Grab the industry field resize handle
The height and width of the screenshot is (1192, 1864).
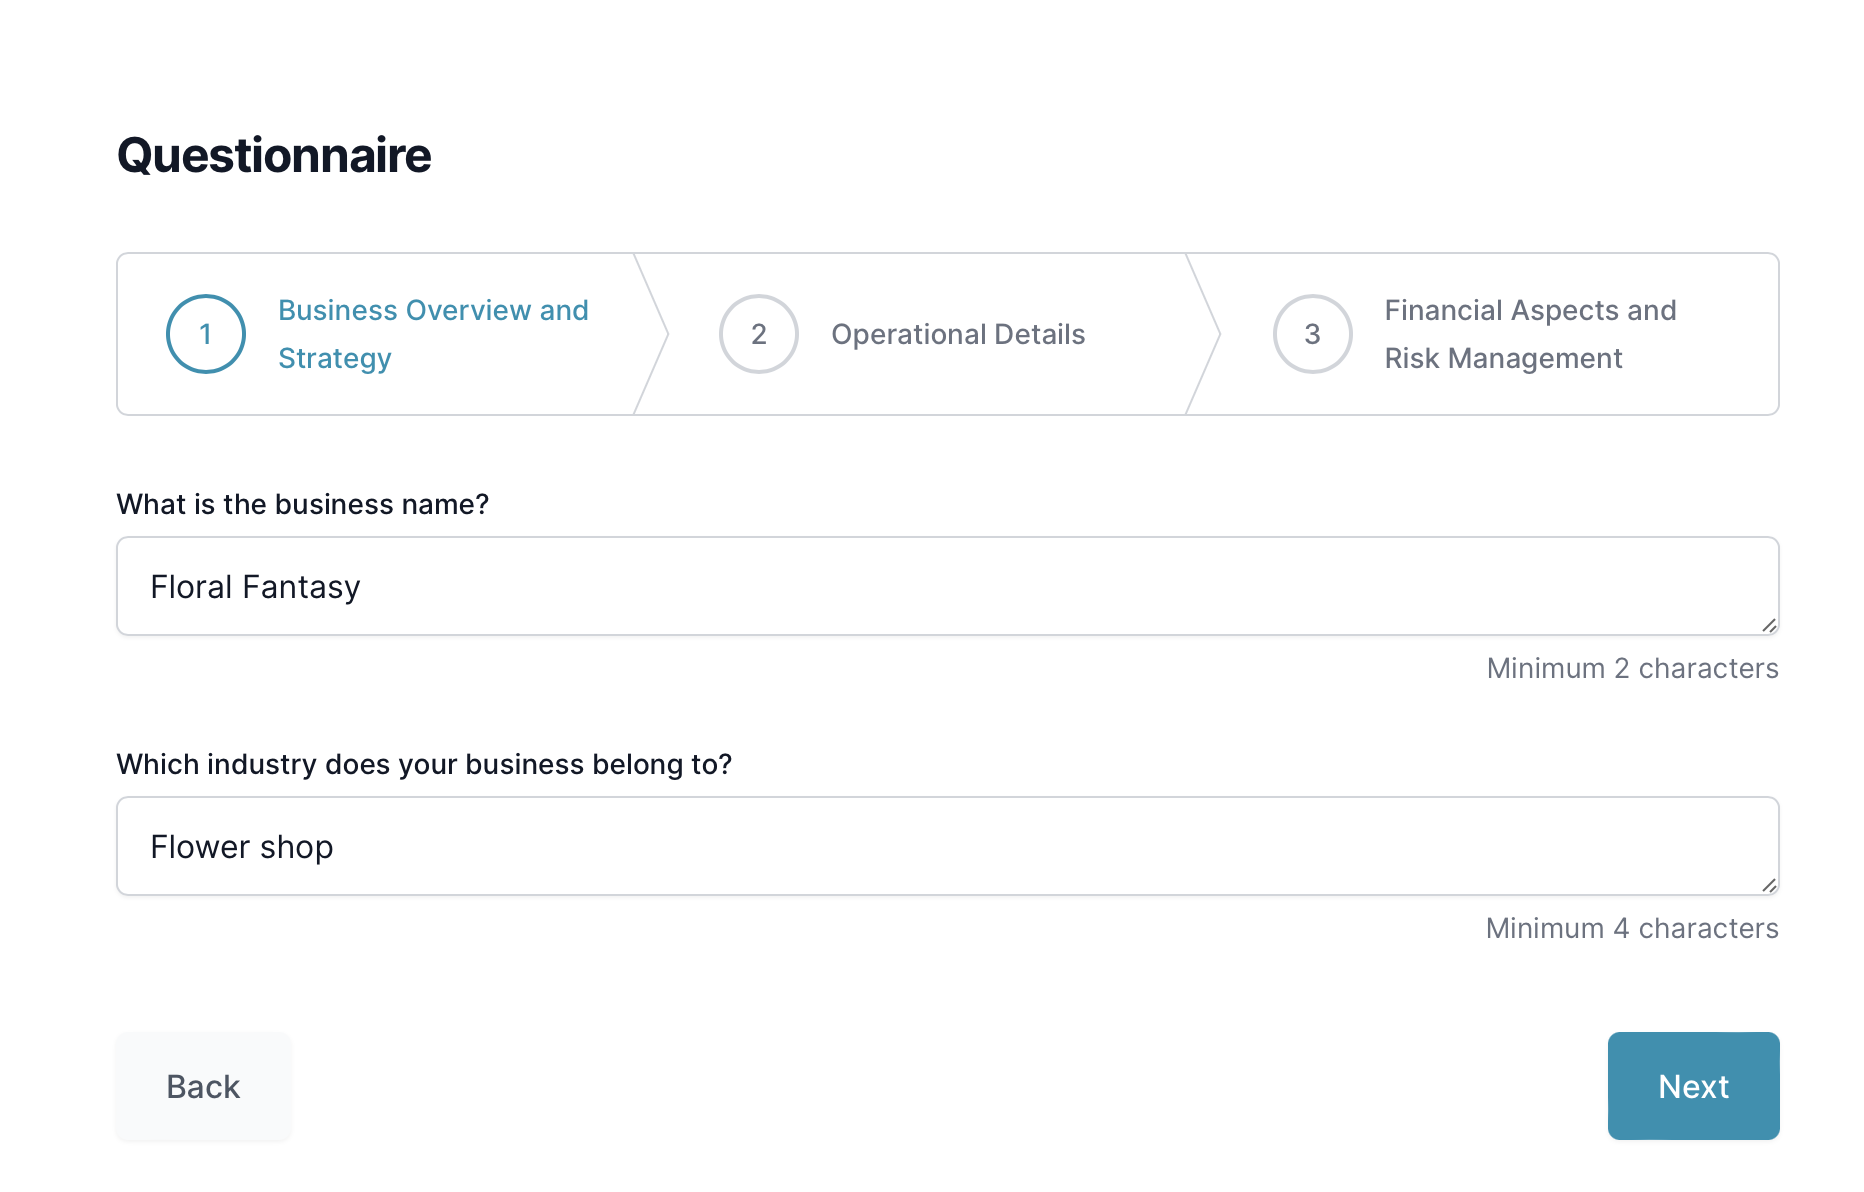tap(1768, 885)
